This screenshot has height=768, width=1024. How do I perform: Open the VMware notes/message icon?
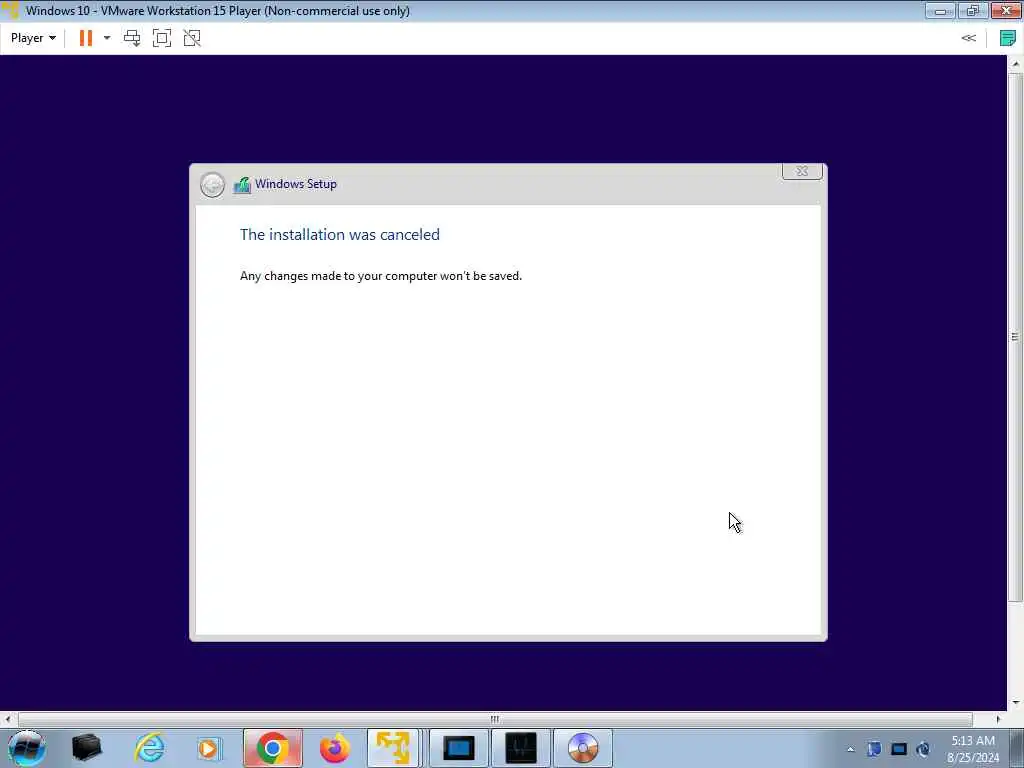pyautogui.click(x=1008, y=38)
